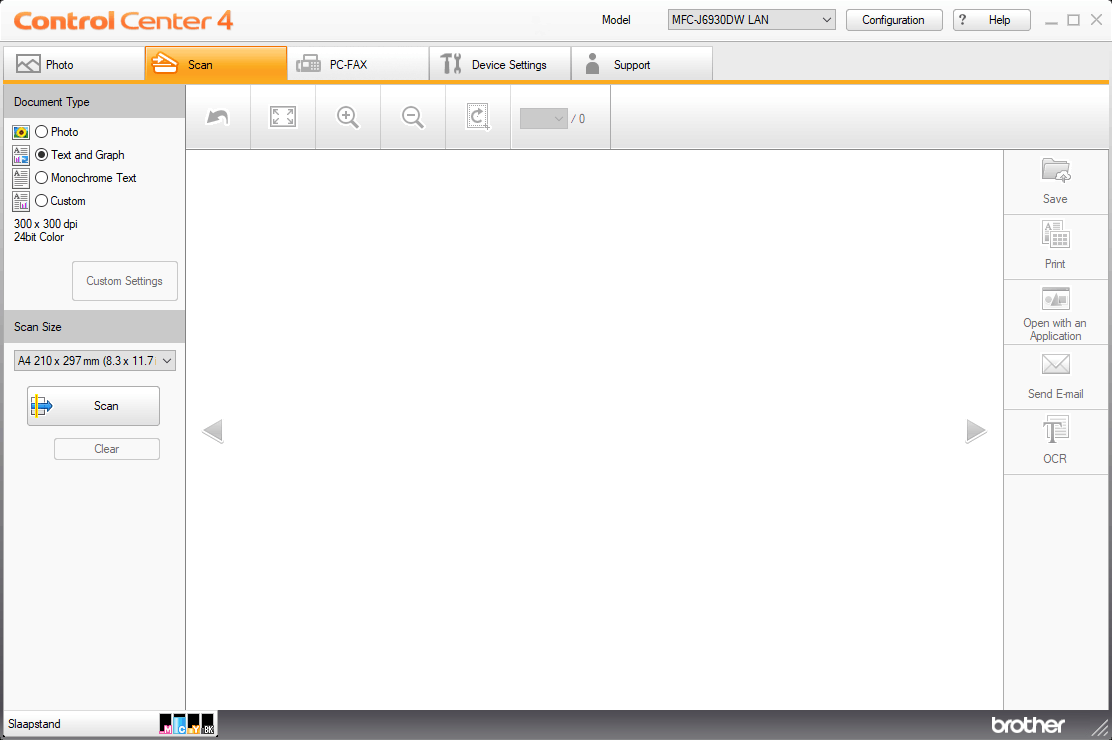Minimize the Control Center window
Image resolution: width=1112 pixels, height=740 pixels.
(x=1052, y=21)
